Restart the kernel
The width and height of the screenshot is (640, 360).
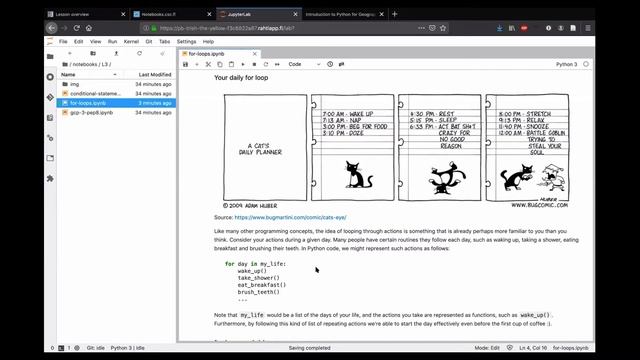[266, 64]
